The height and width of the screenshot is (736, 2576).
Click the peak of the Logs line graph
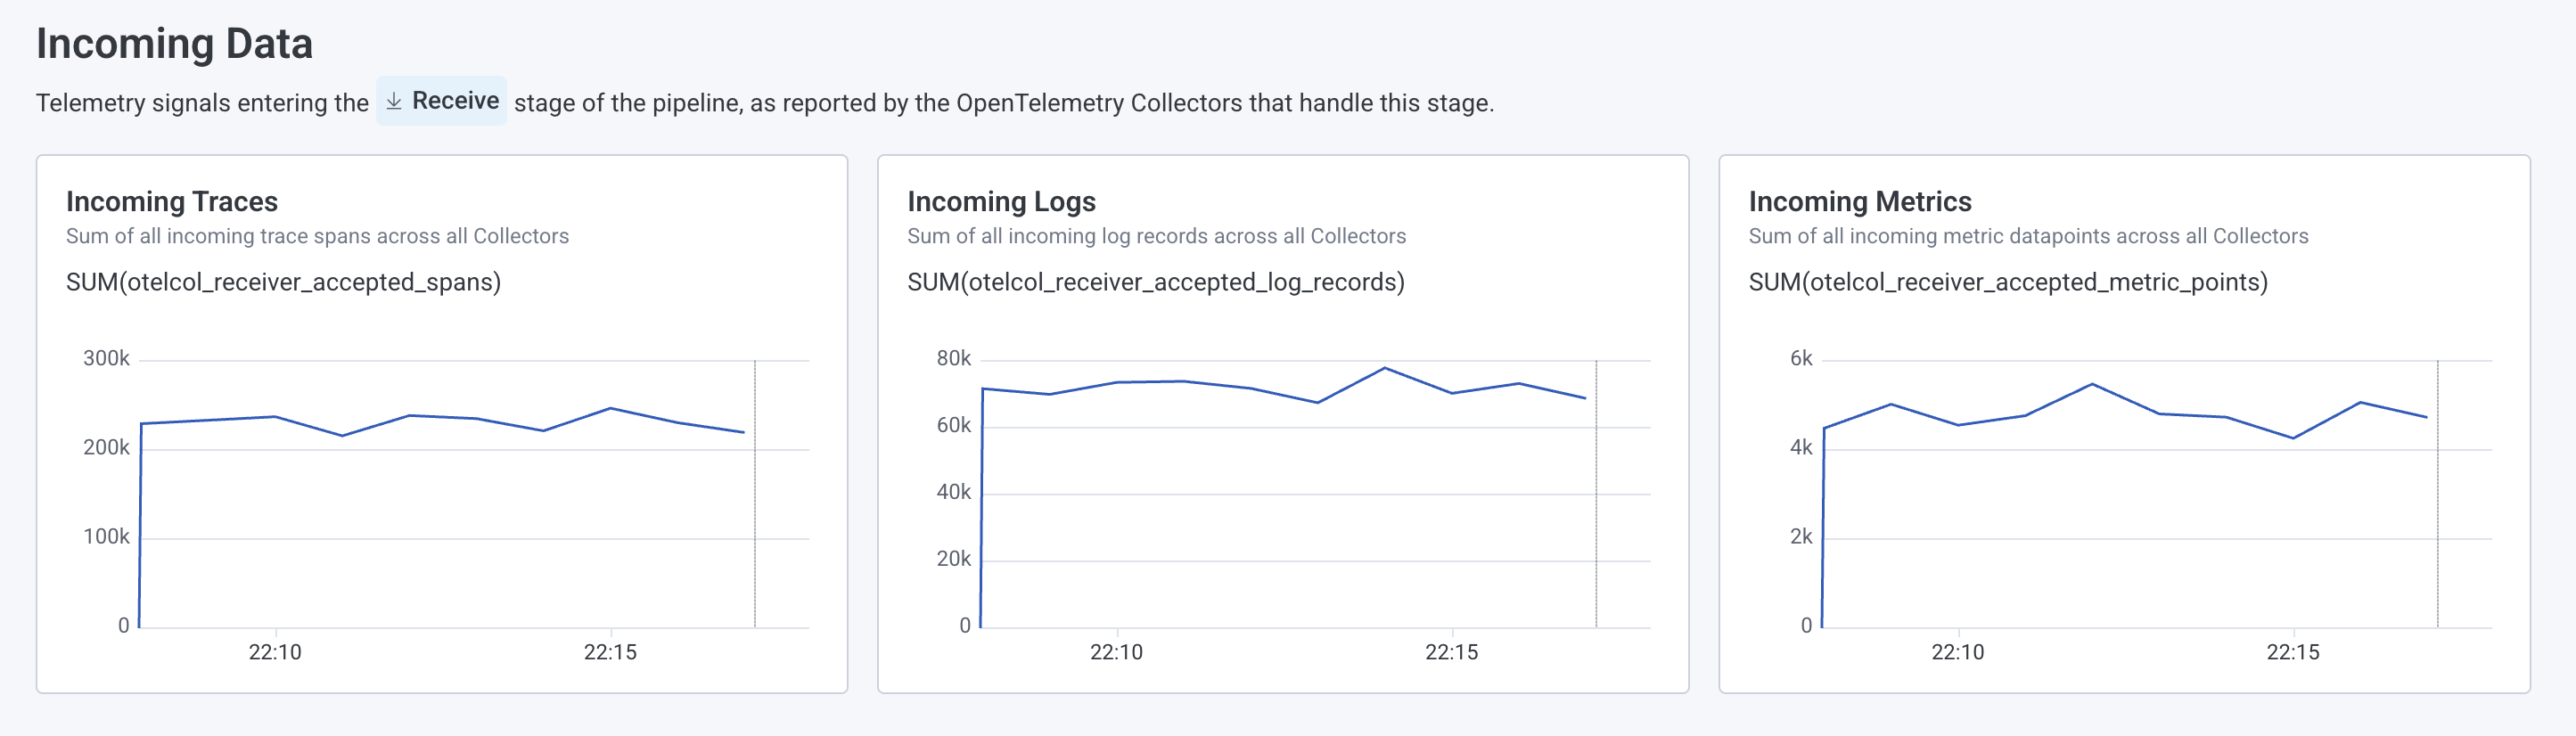click(1385, 368)
